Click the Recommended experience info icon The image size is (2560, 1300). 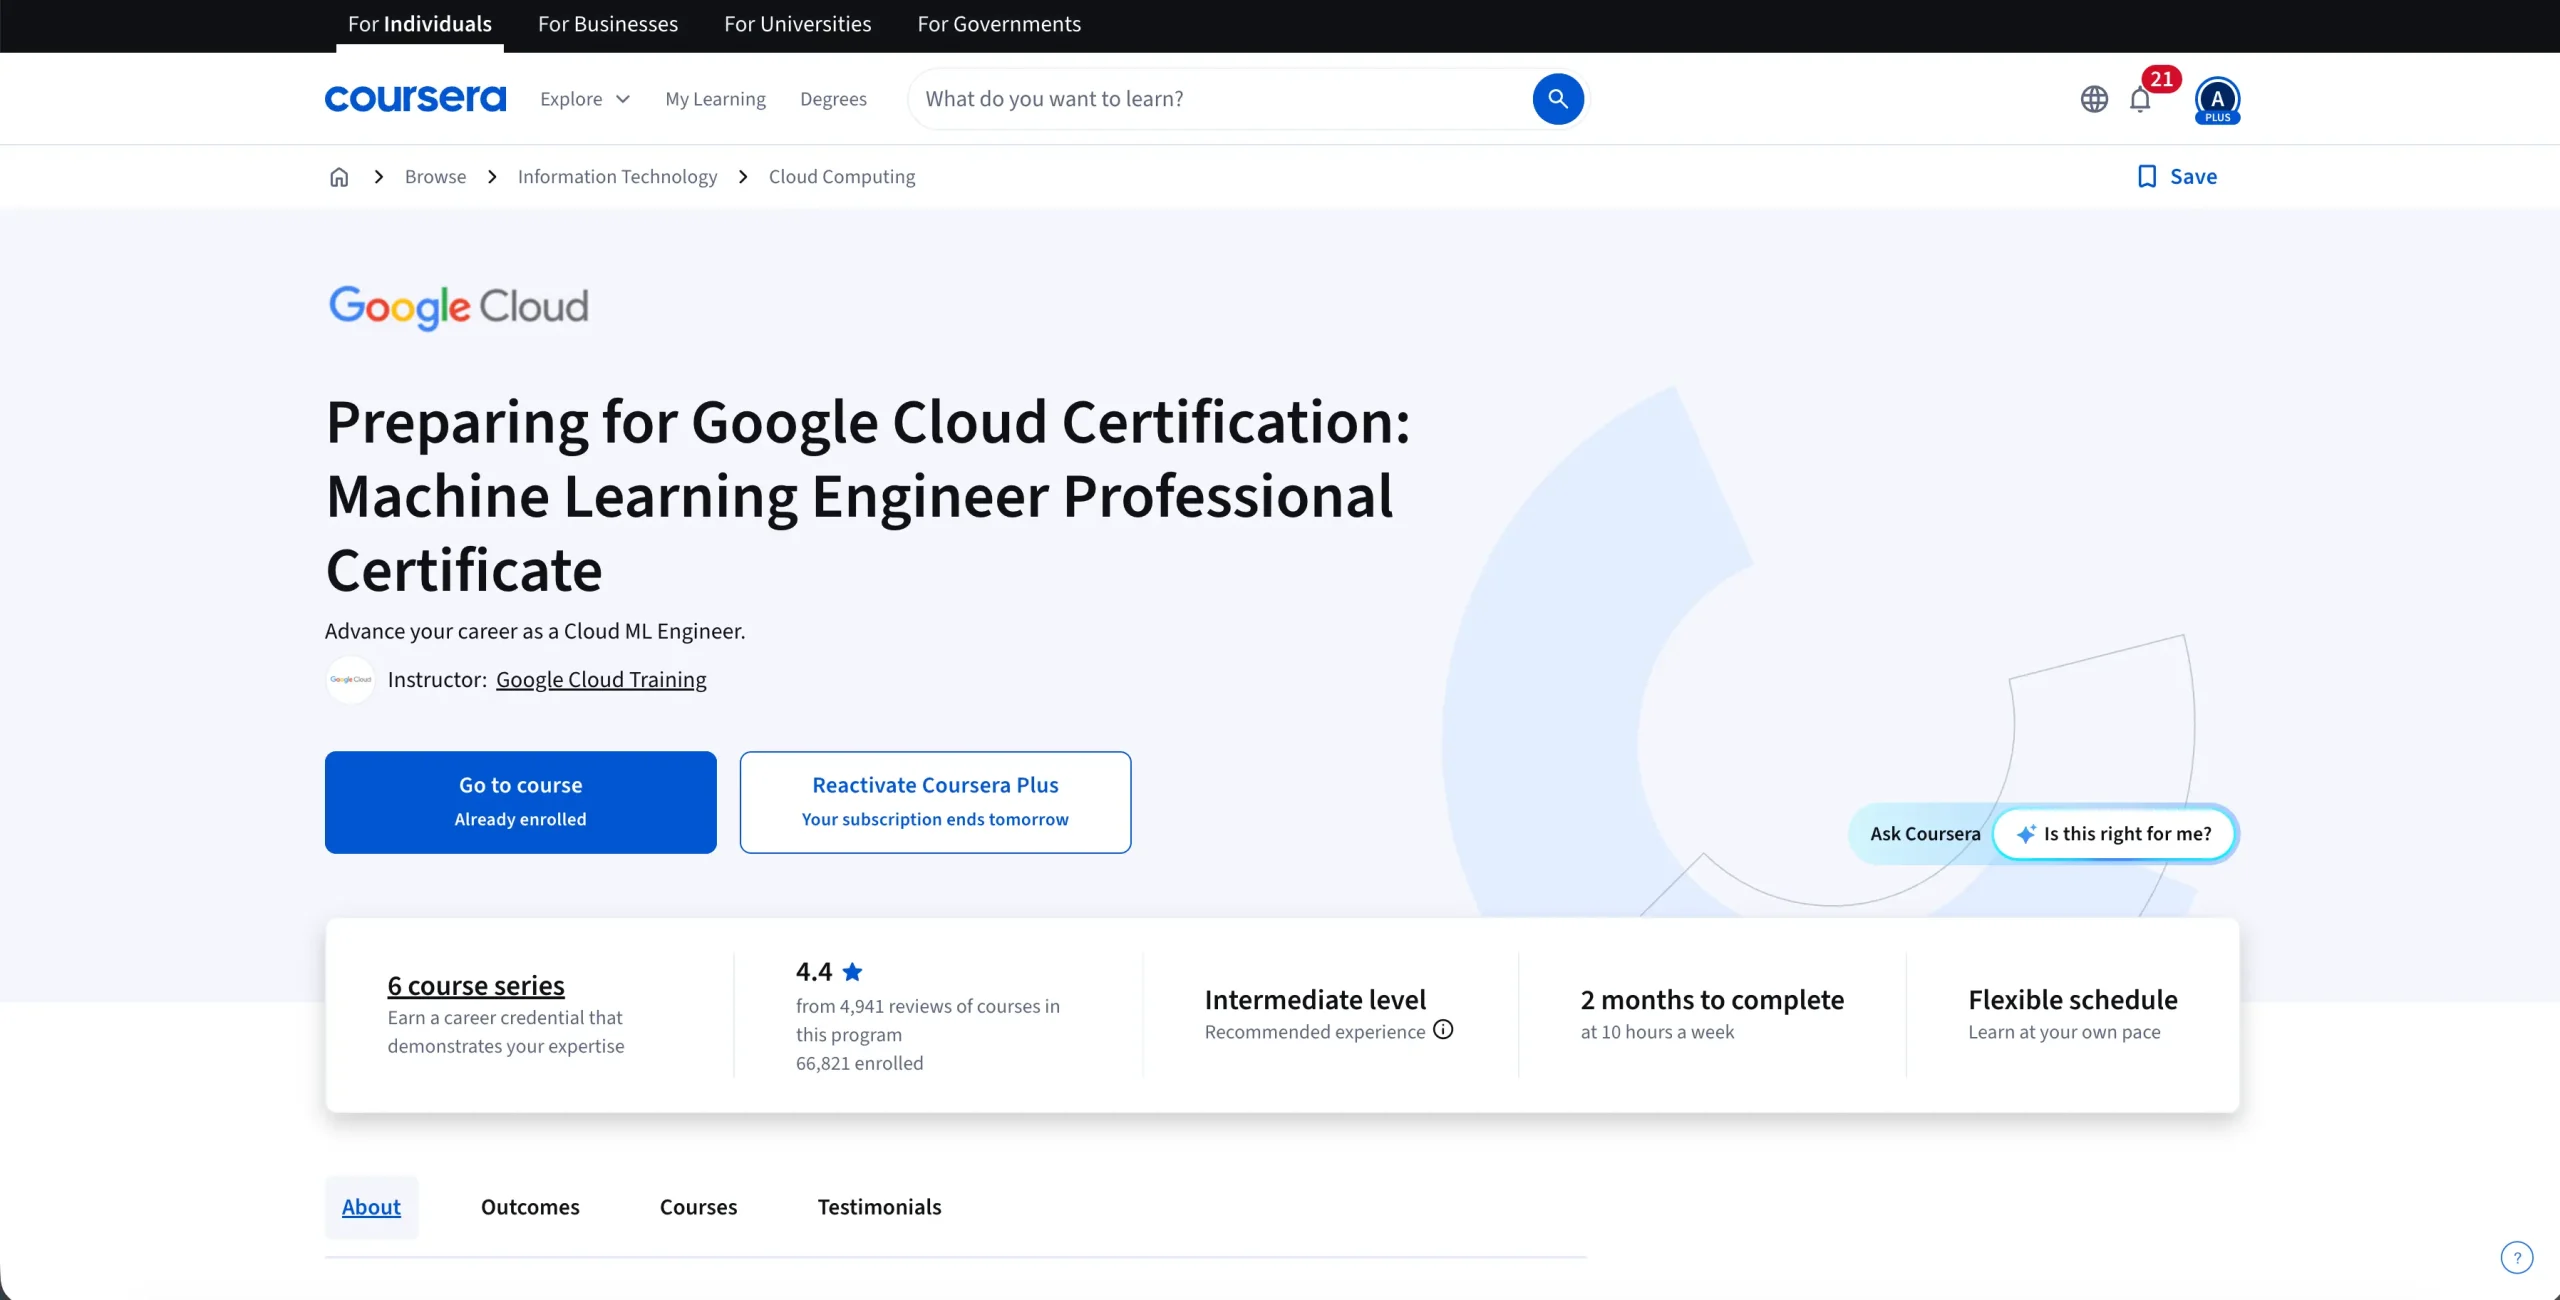tap(1443, 1030)
